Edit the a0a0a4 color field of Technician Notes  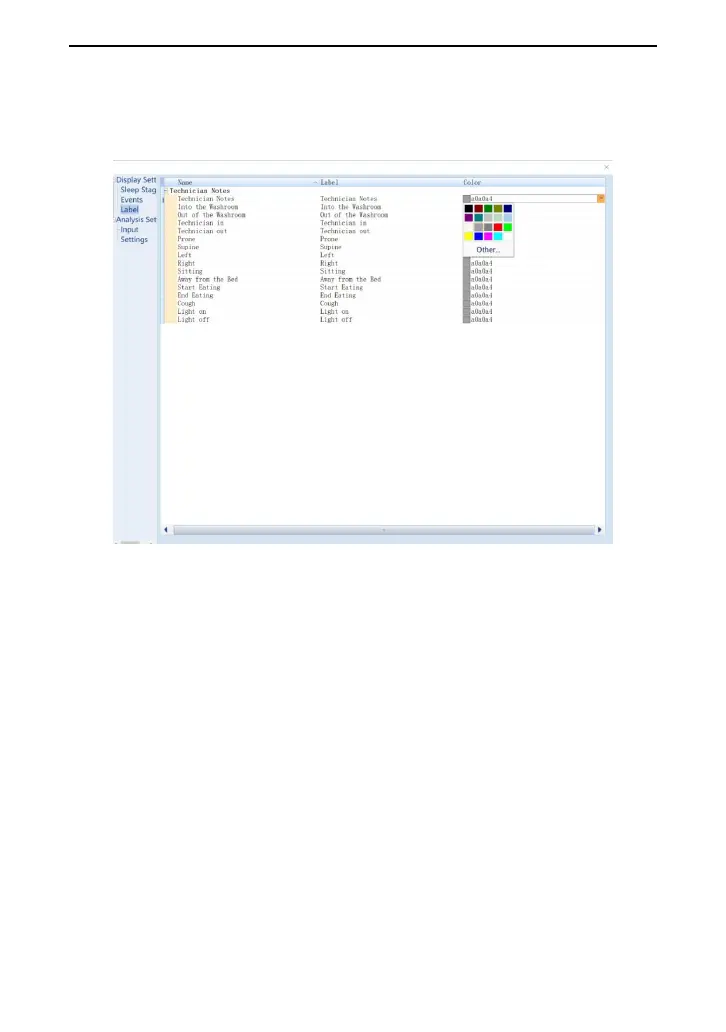533,199
